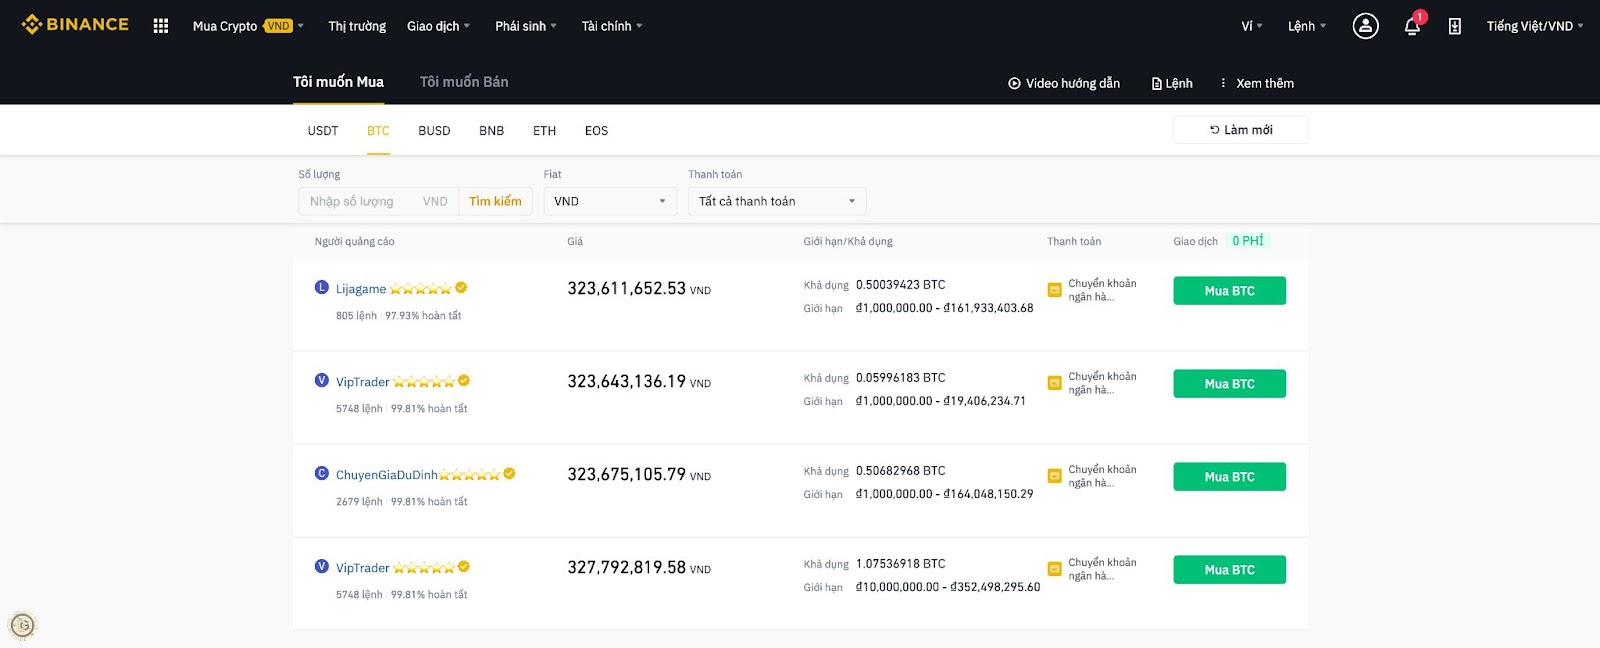The width and height of the screenshot is (1600, 648).
Task: Open the Fiat VND dropdown
Action: click(610, 201)
